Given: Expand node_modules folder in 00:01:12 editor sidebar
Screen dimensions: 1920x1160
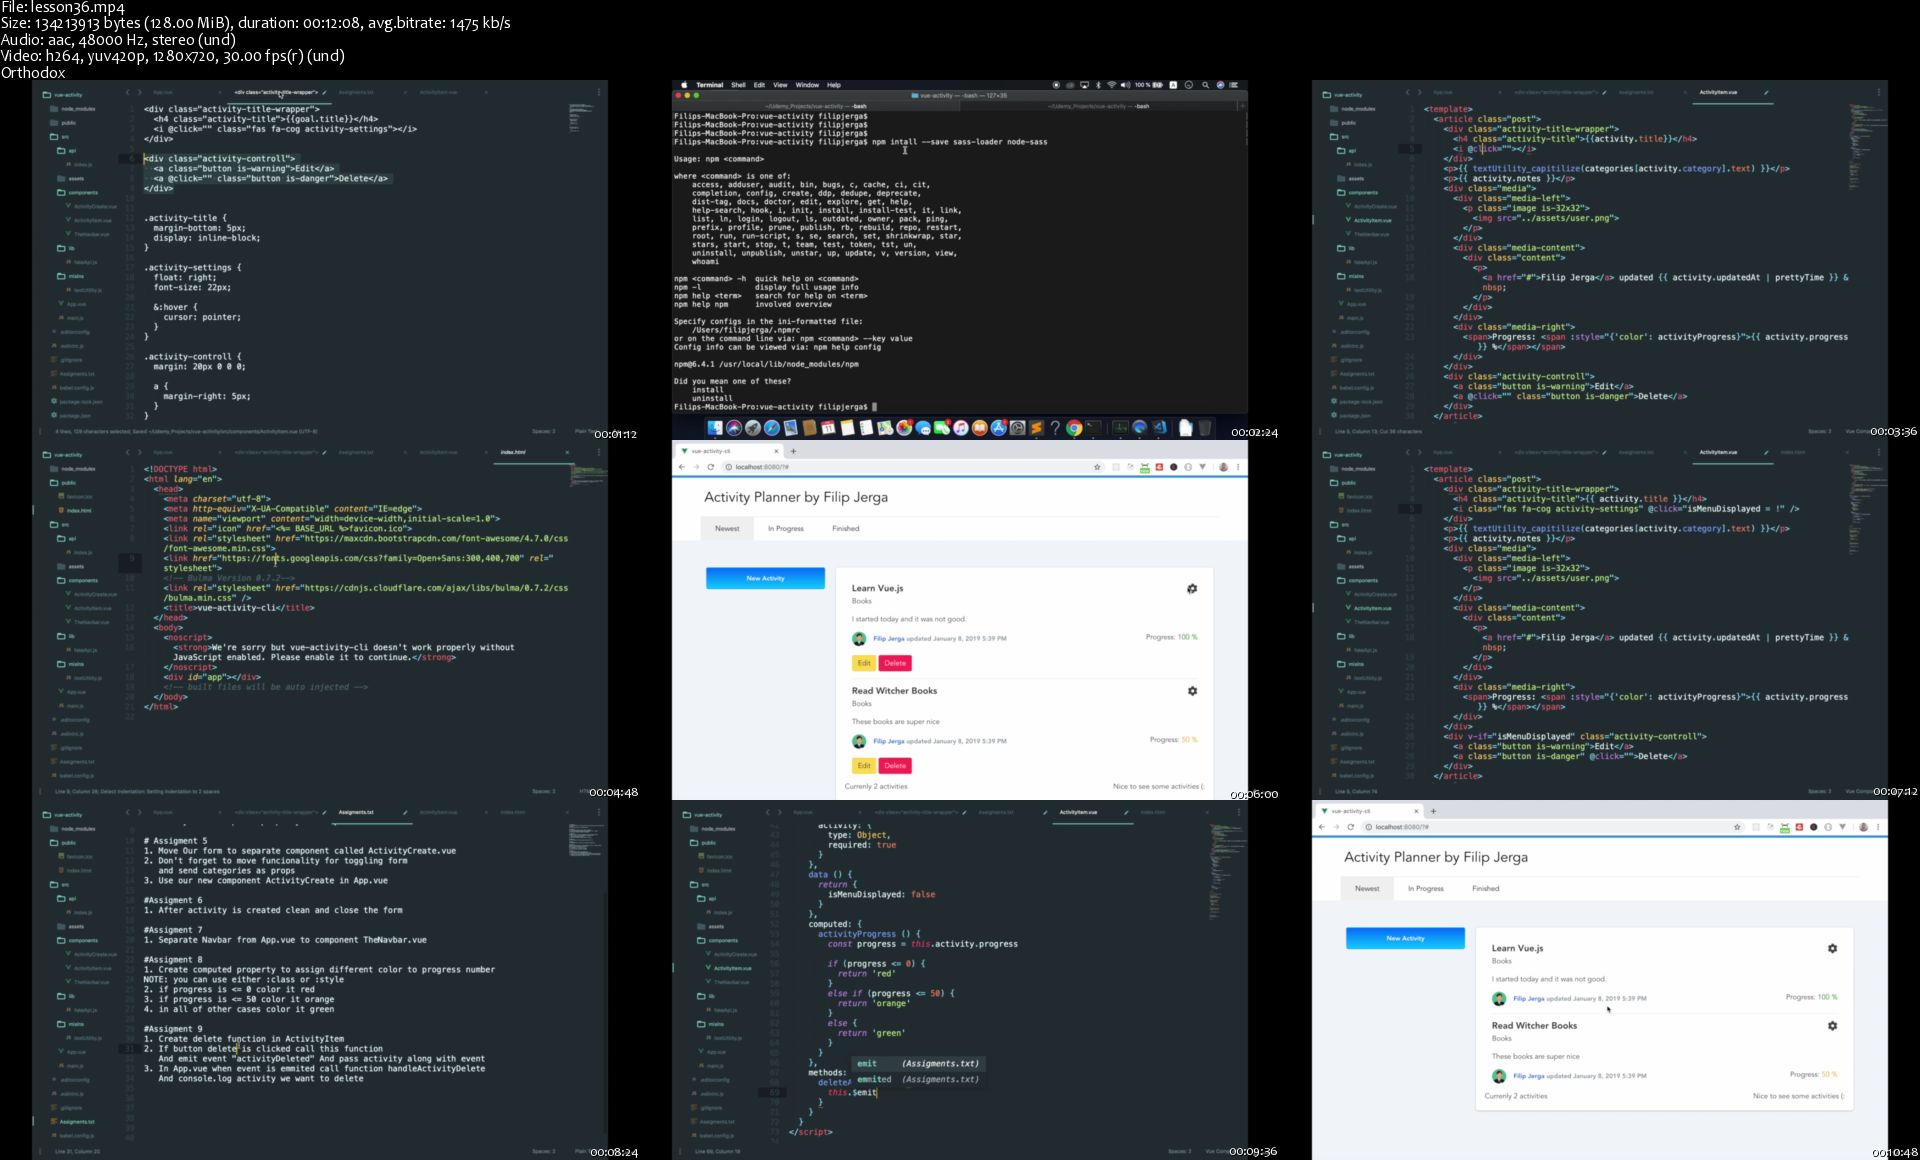Looking at the screenshot, I should point(72,109).
